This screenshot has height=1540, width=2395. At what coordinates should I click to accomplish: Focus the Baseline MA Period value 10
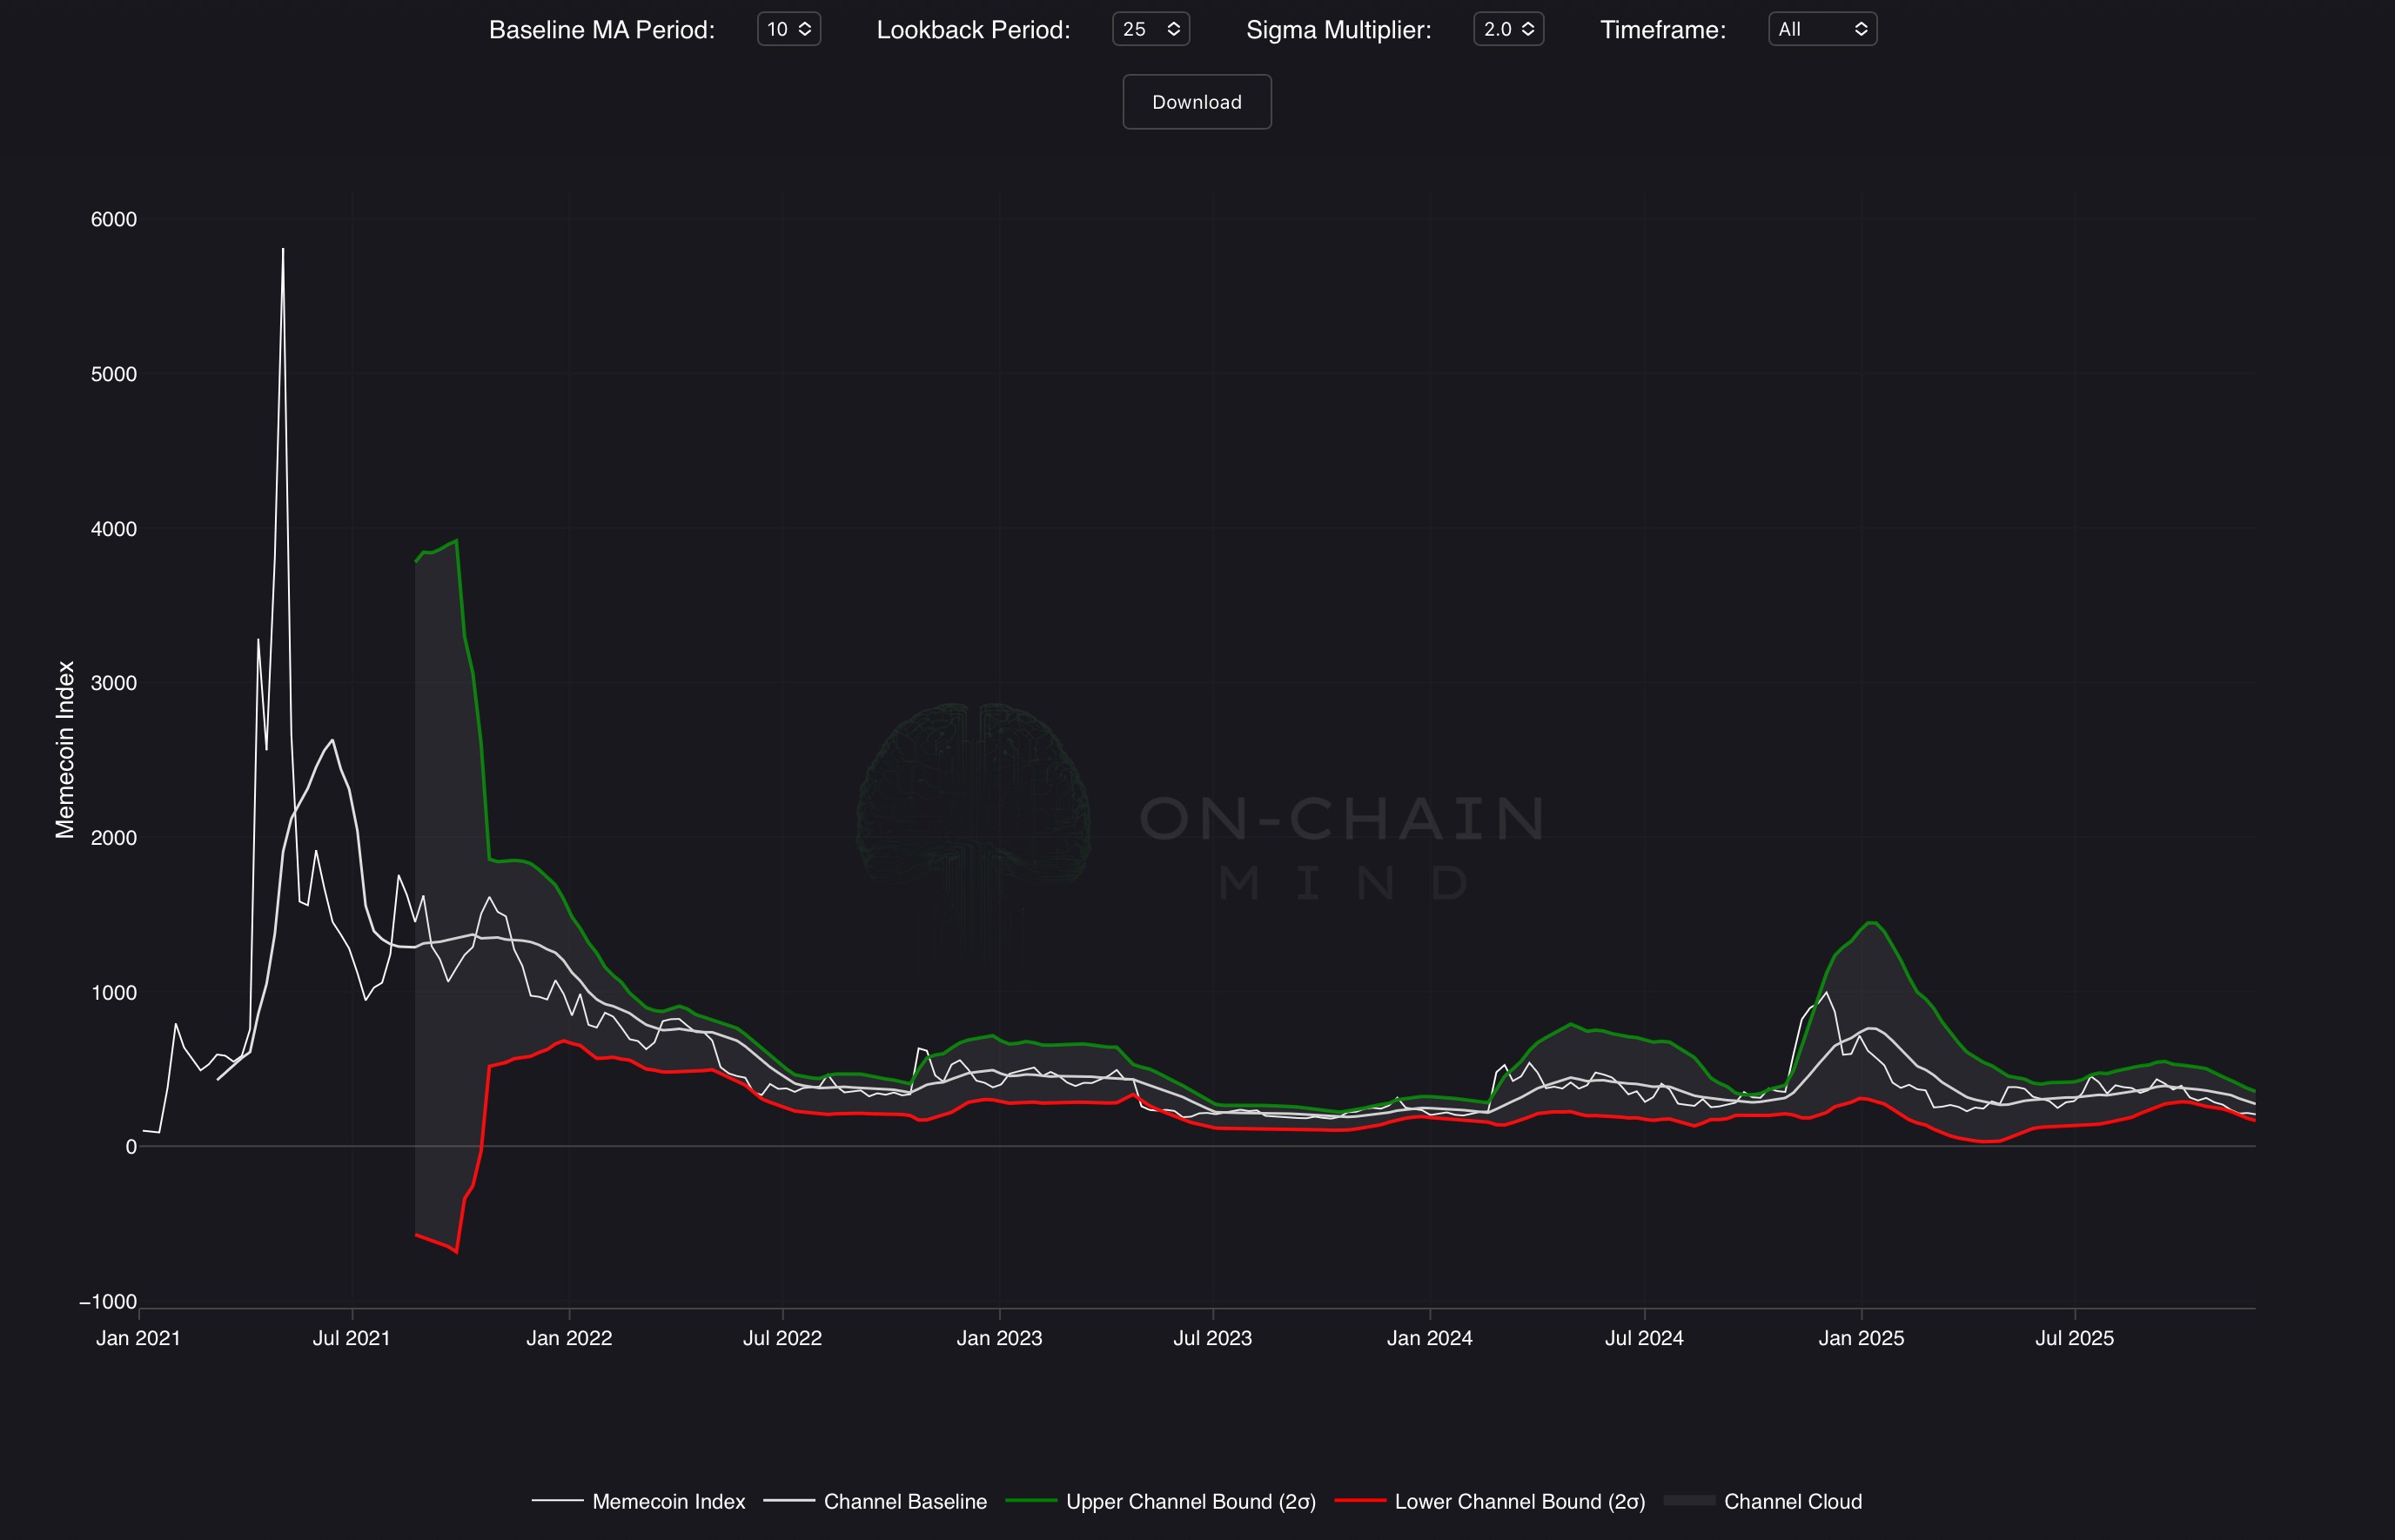click(777, 29)
